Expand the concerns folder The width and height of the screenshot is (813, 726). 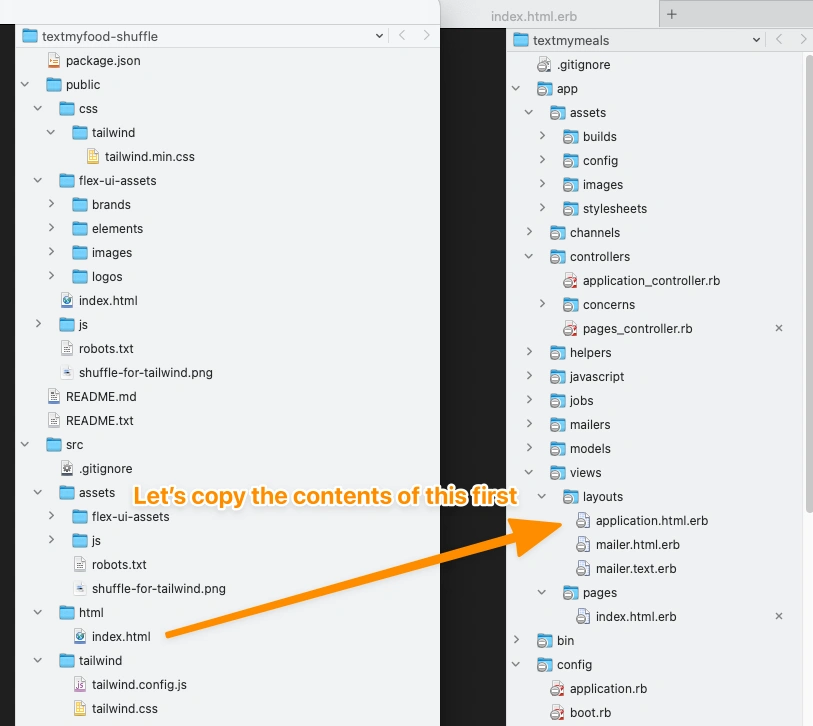[542, 305]
